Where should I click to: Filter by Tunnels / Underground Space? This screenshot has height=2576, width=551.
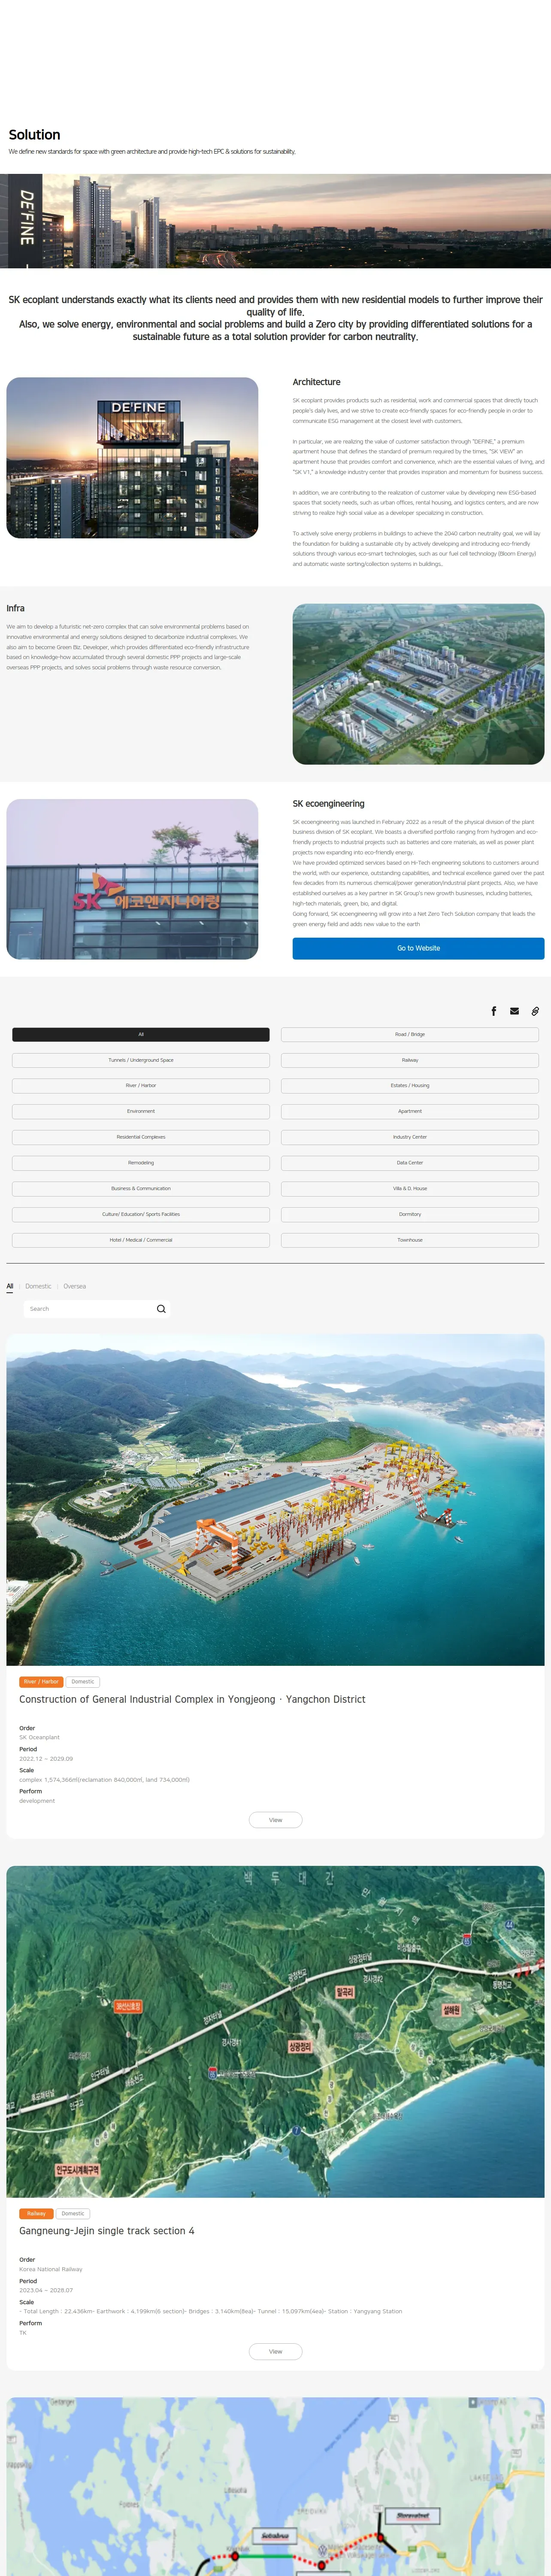coord(141,1060)
